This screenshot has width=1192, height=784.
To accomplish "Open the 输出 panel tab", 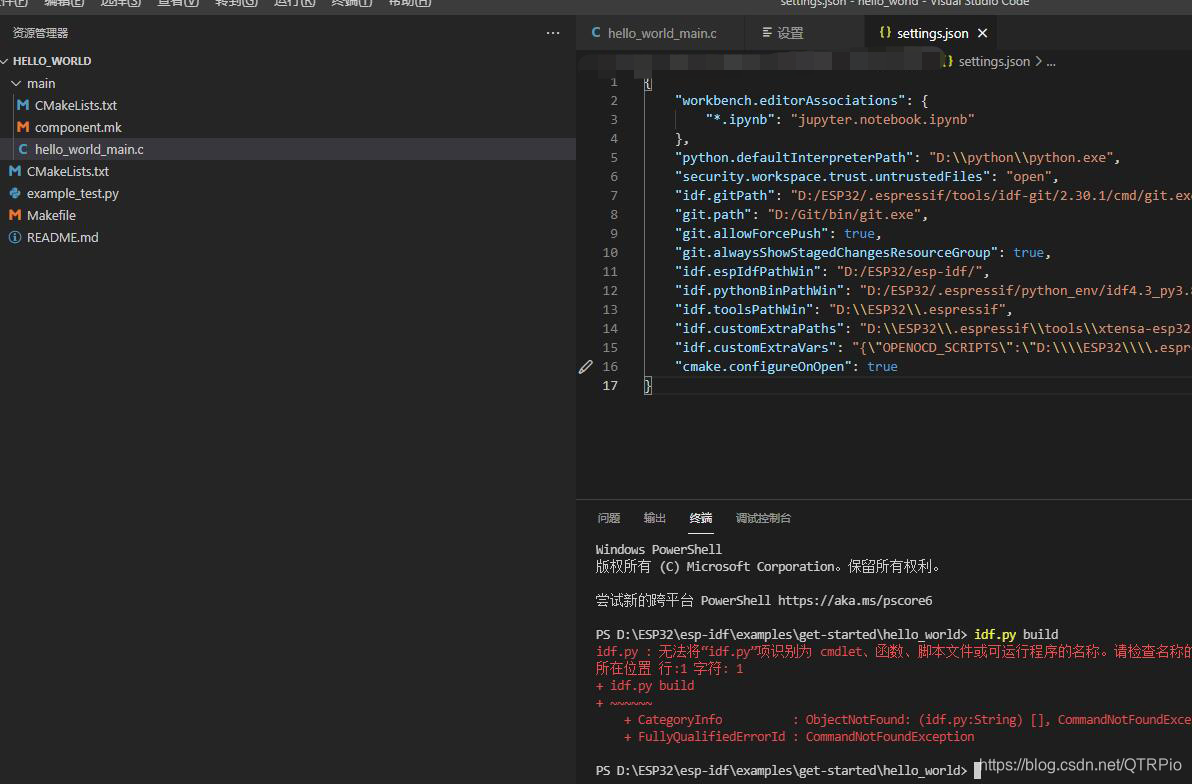I will click(655, 518).
